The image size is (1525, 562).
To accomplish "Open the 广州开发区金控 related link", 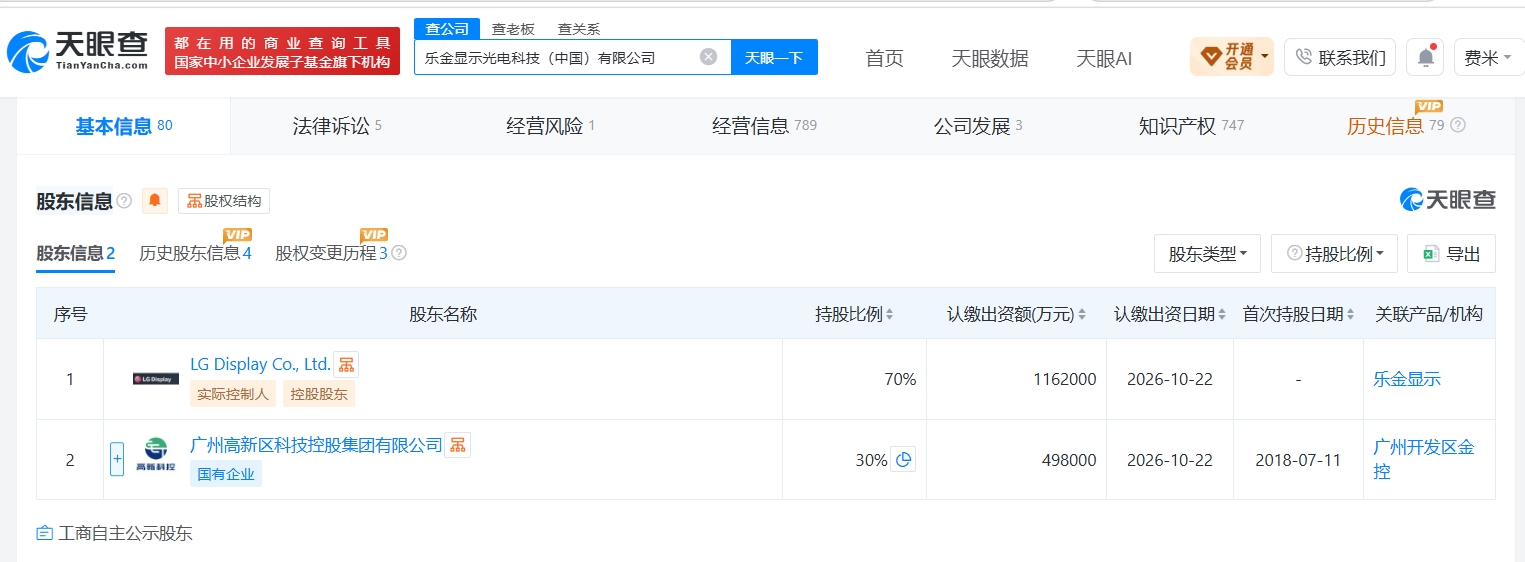I will pyautogui.click(x=1423, y=459).
